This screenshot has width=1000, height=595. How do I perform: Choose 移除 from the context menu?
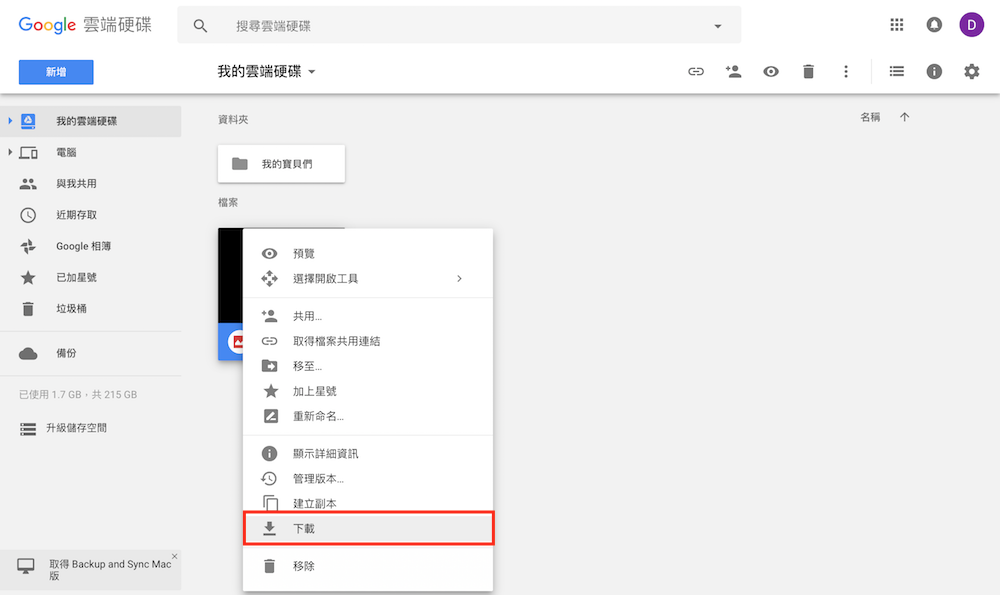(x=368, y=566)
